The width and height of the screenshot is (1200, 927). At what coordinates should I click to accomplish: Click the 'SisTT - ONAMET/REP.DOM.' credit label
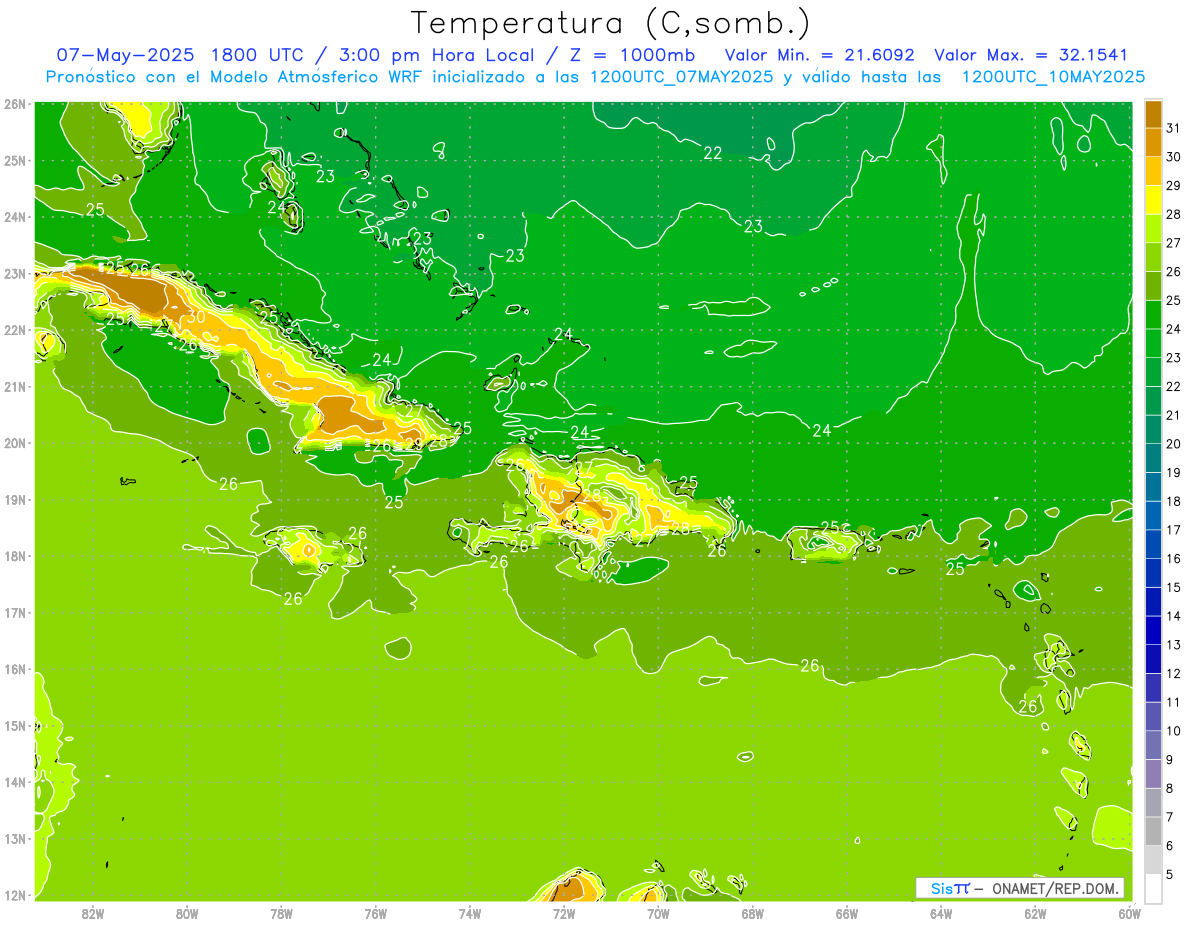[x=1019, y=888]
